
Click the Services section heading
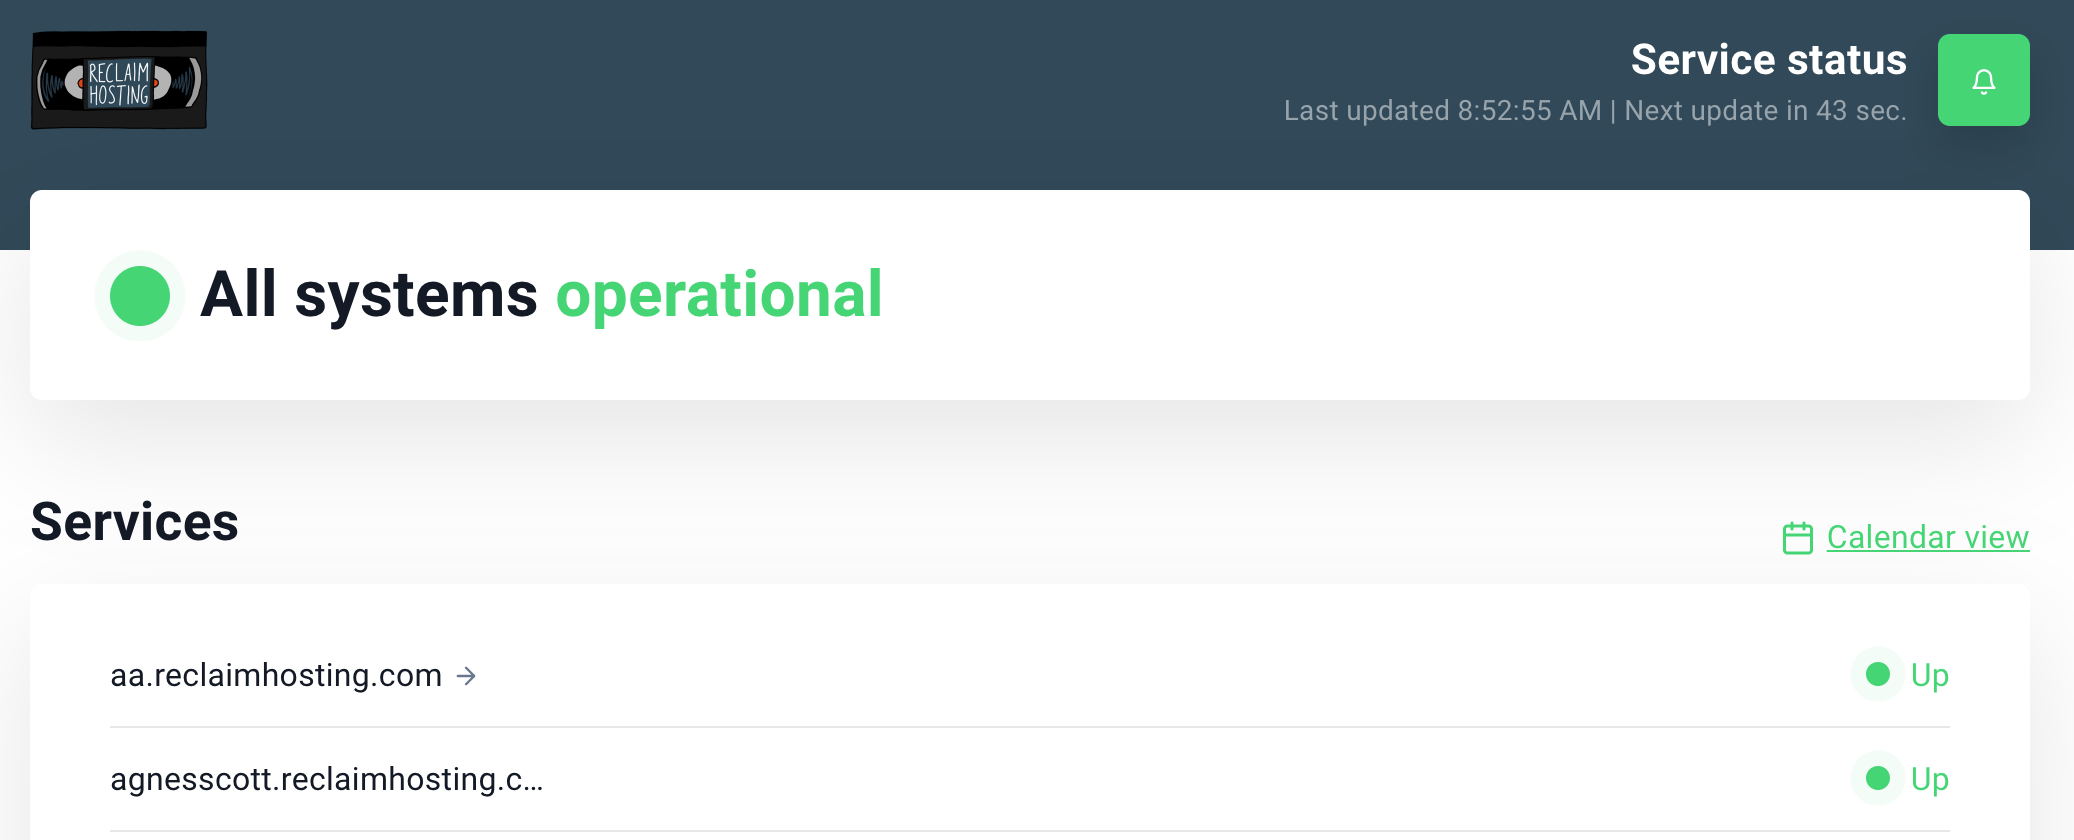(x=134, y=522)
